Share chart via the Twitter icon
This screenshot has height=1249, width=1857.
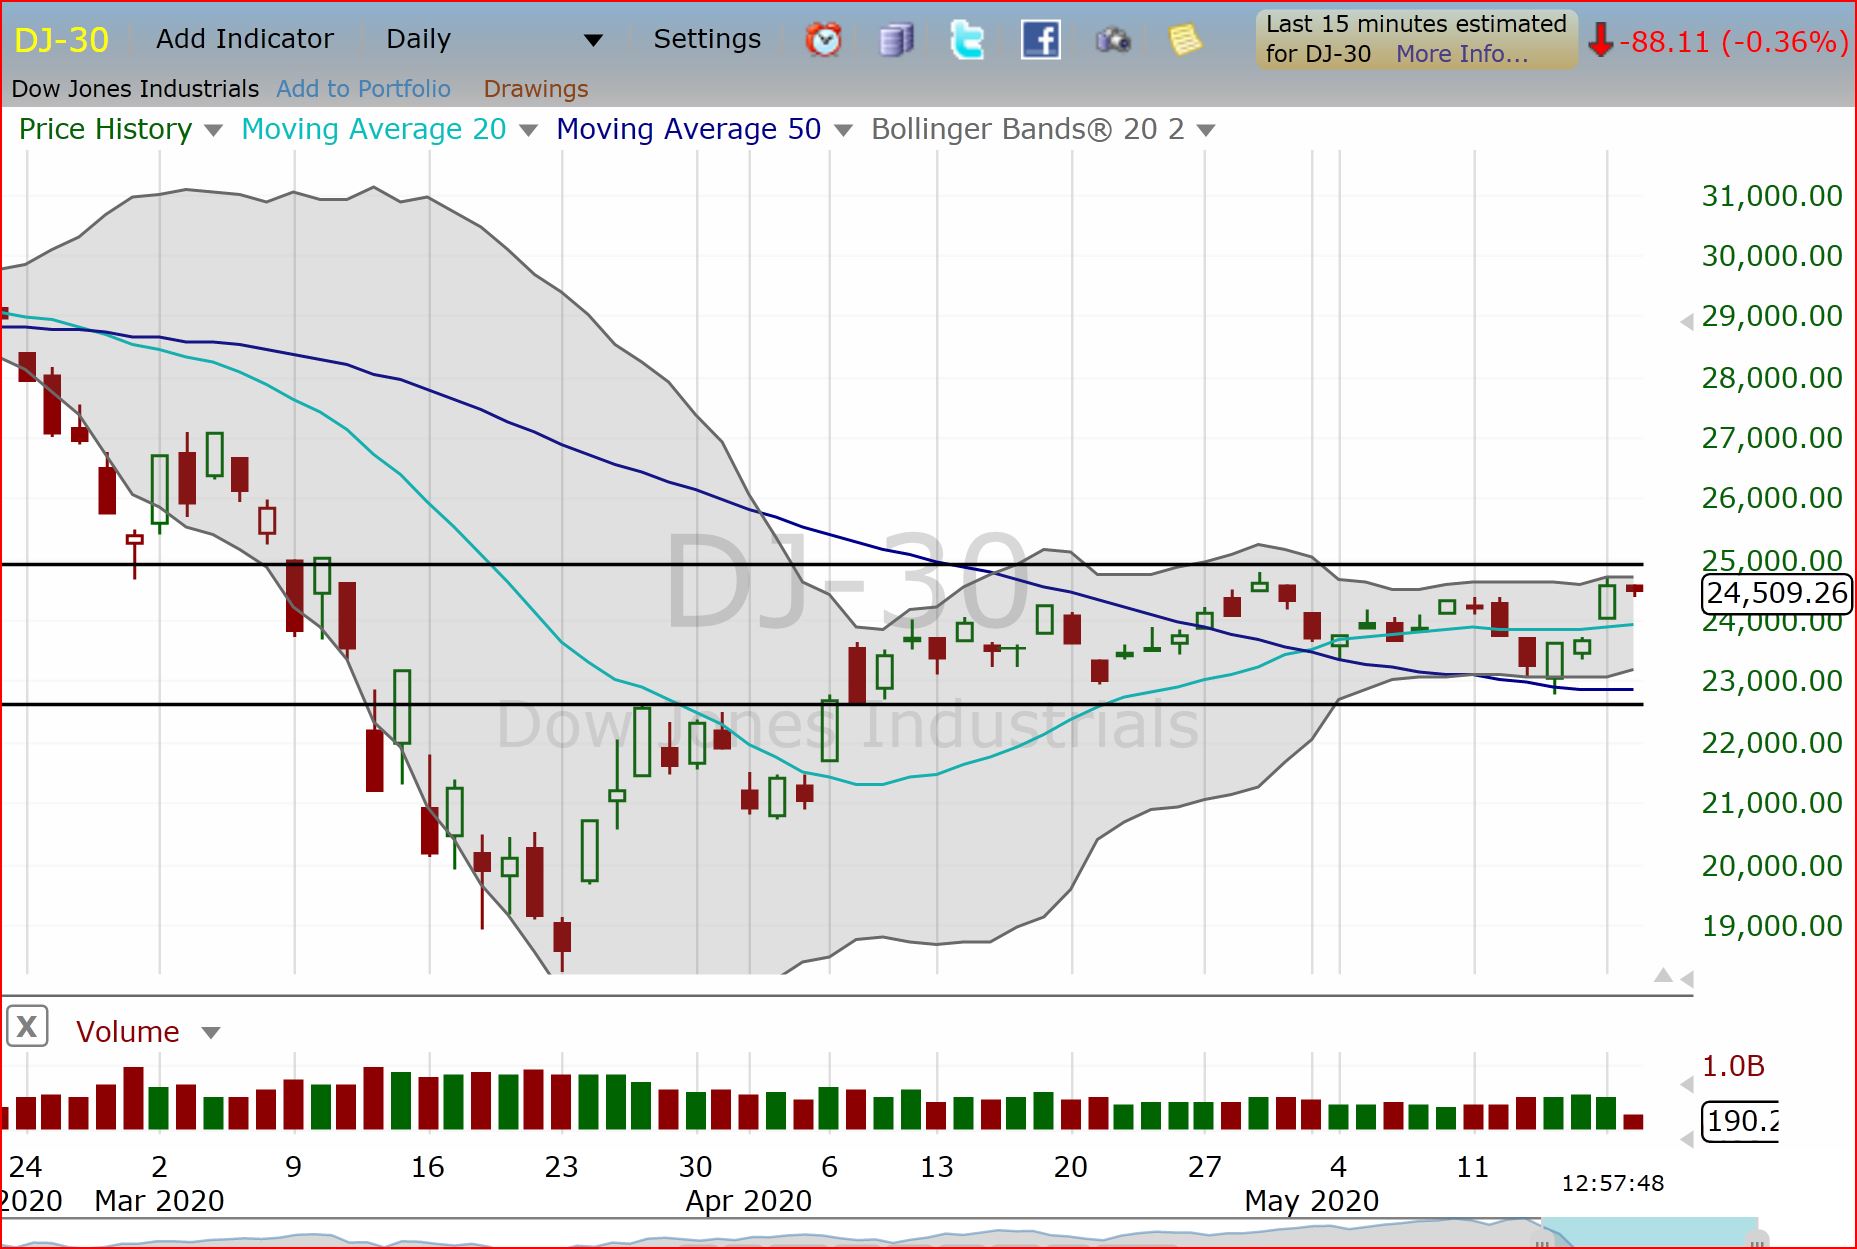(967, 40)
